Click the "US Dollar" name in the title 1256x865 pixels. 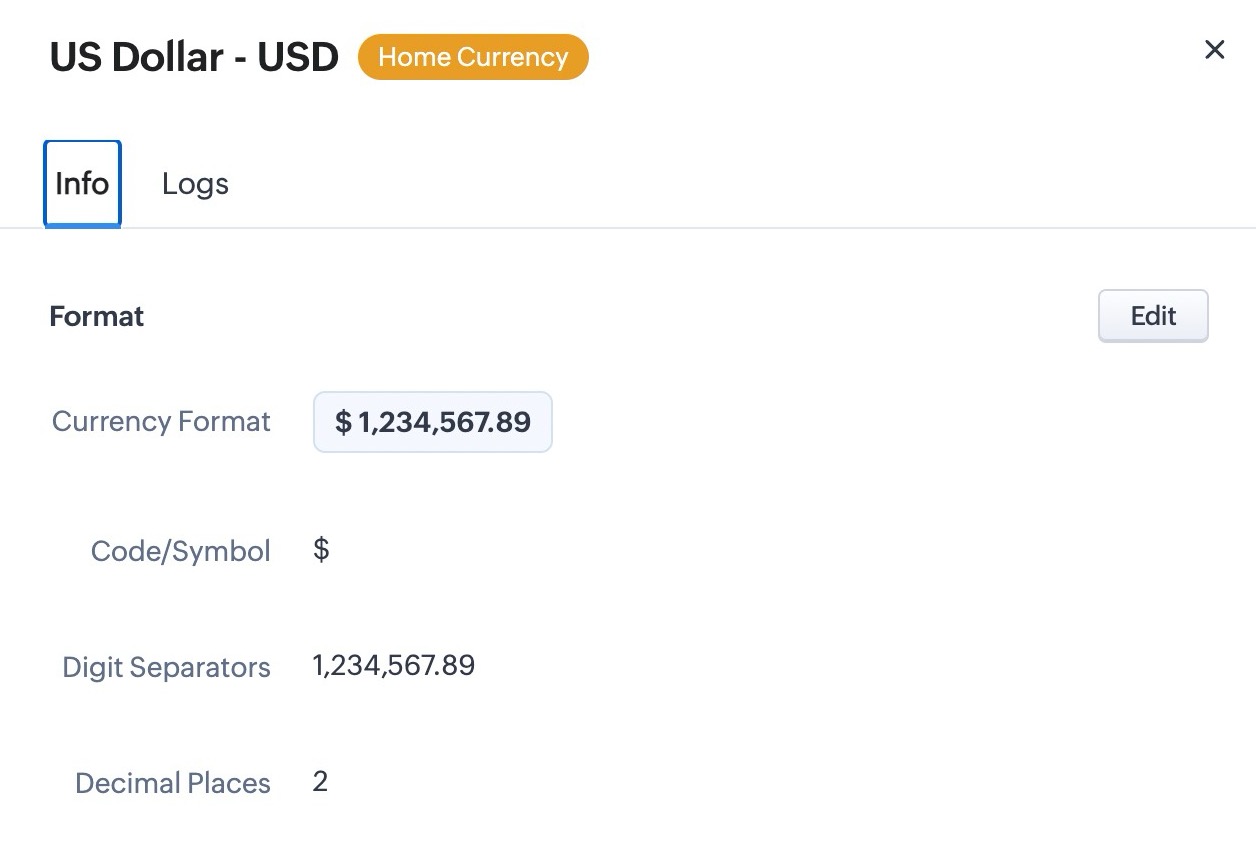(136, 57)
